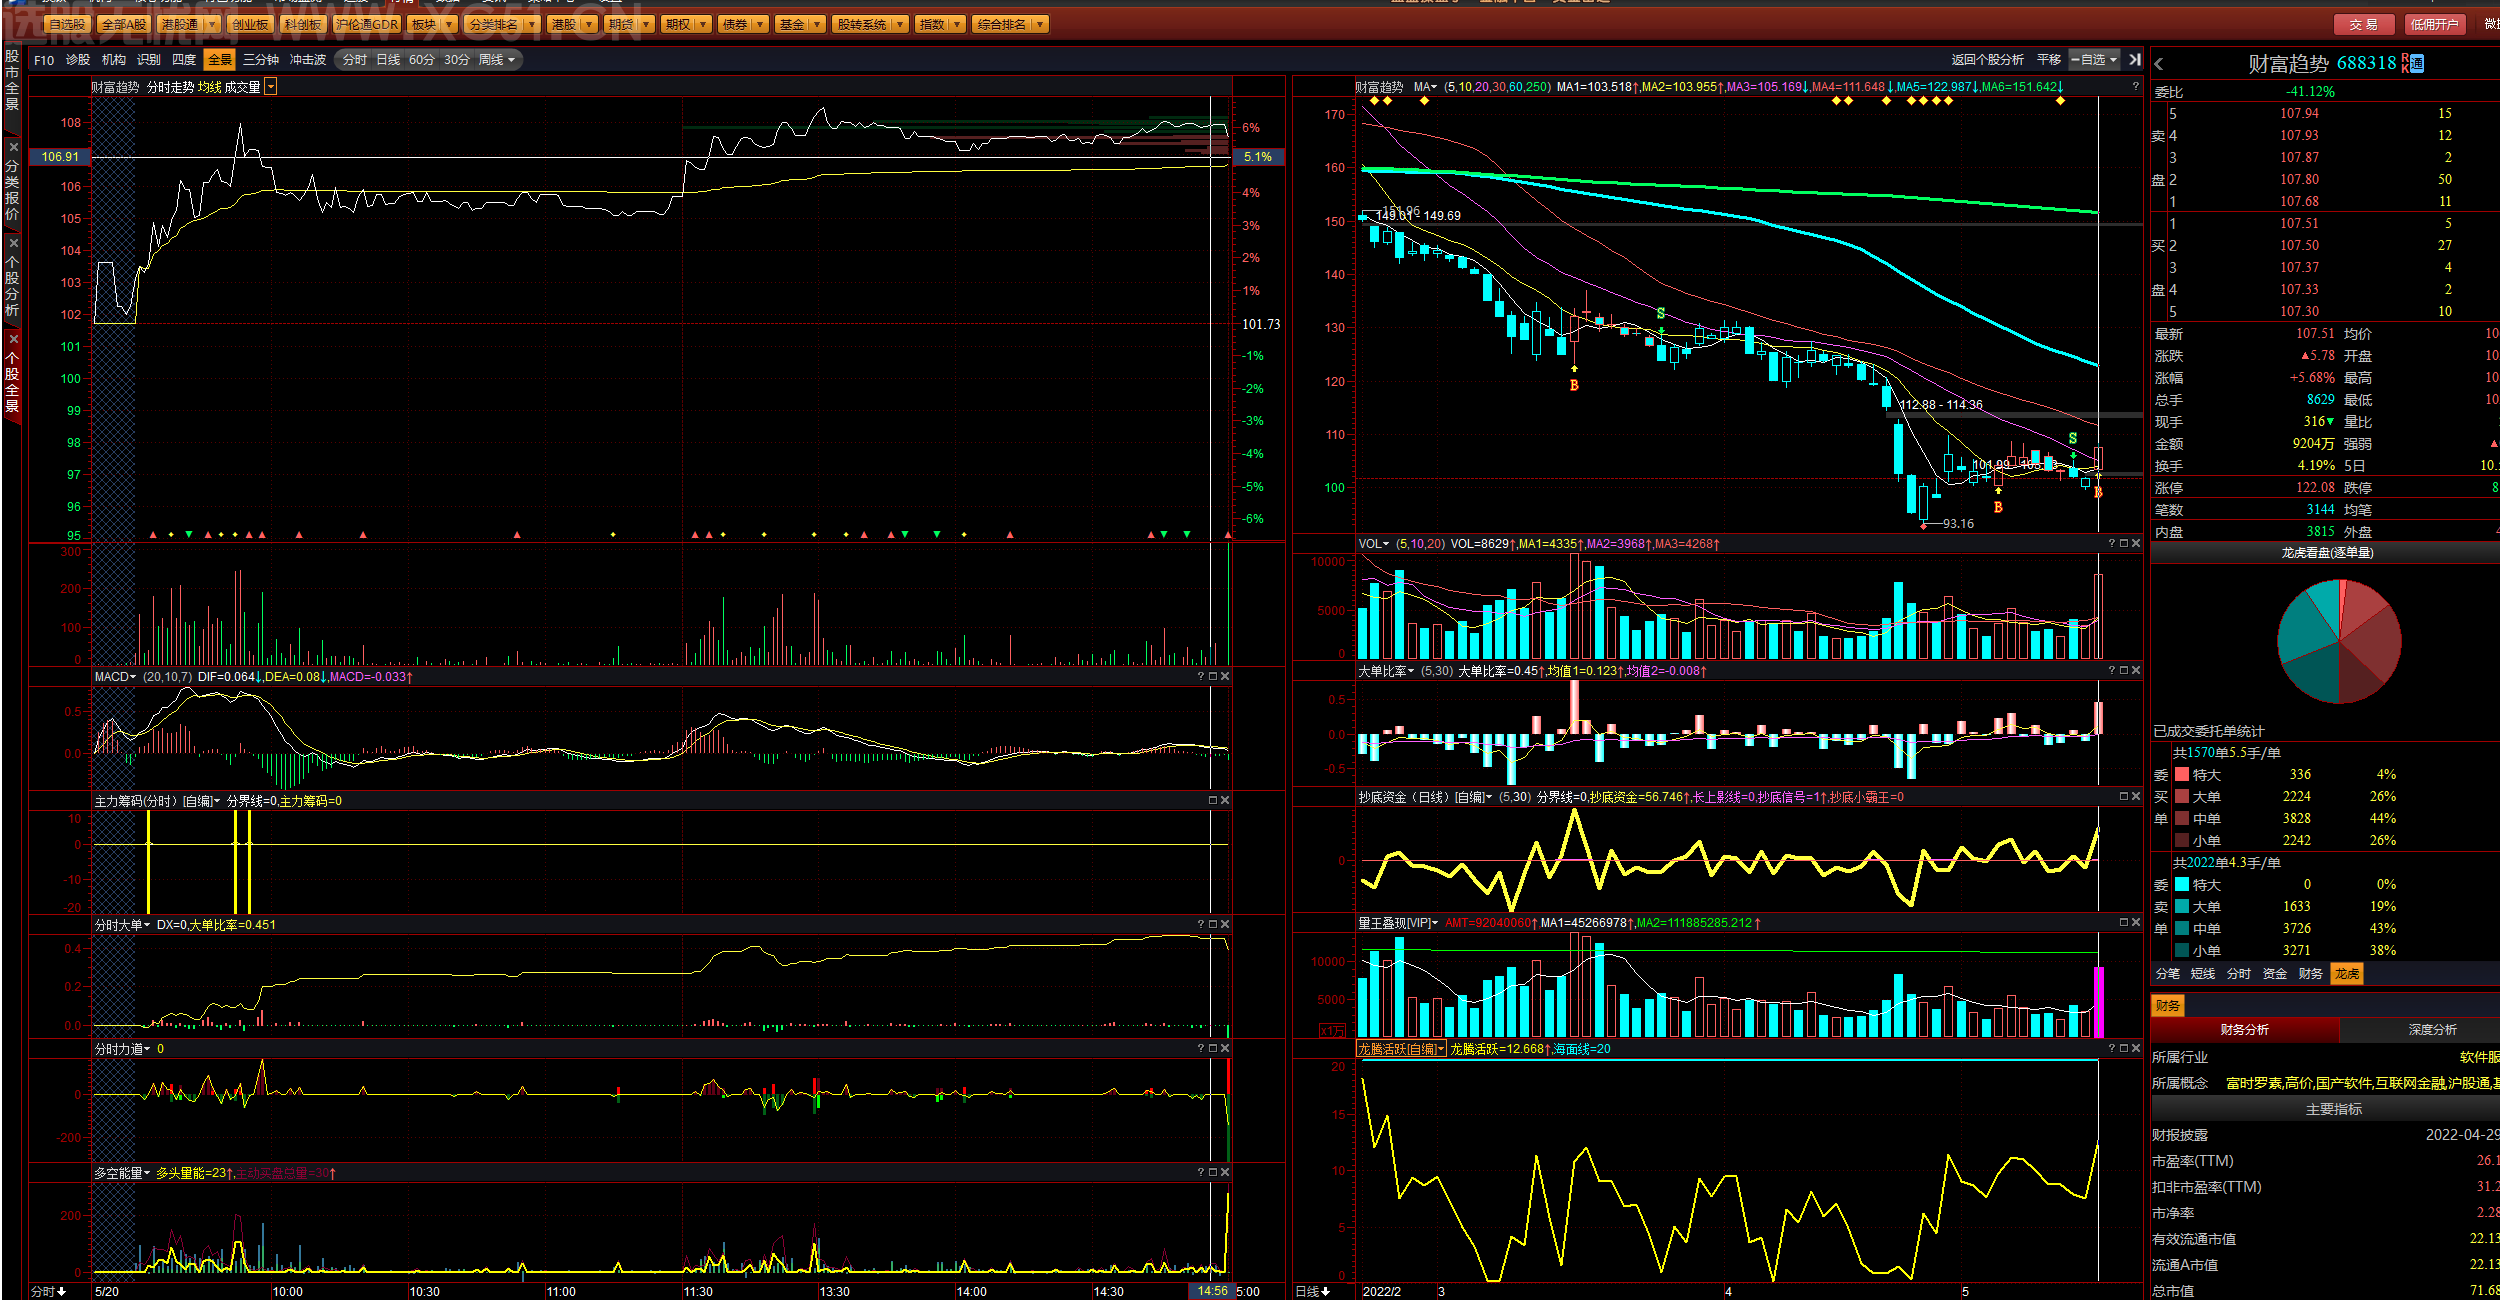The width and height of the screenshot is (2500, 1300).
Task: Click 返回个股分析 link
Action: [1987, 60]
